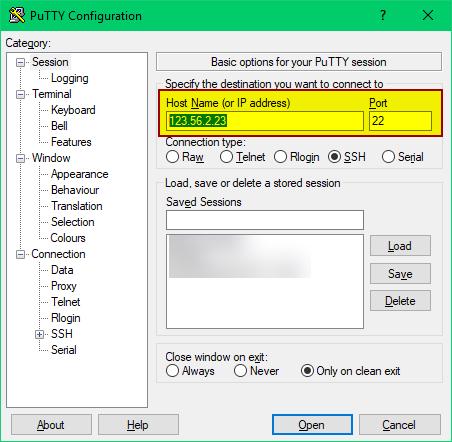Open the Appearance settings category
452x442 pixels.
pyautogui.click(x=80, y=174)
